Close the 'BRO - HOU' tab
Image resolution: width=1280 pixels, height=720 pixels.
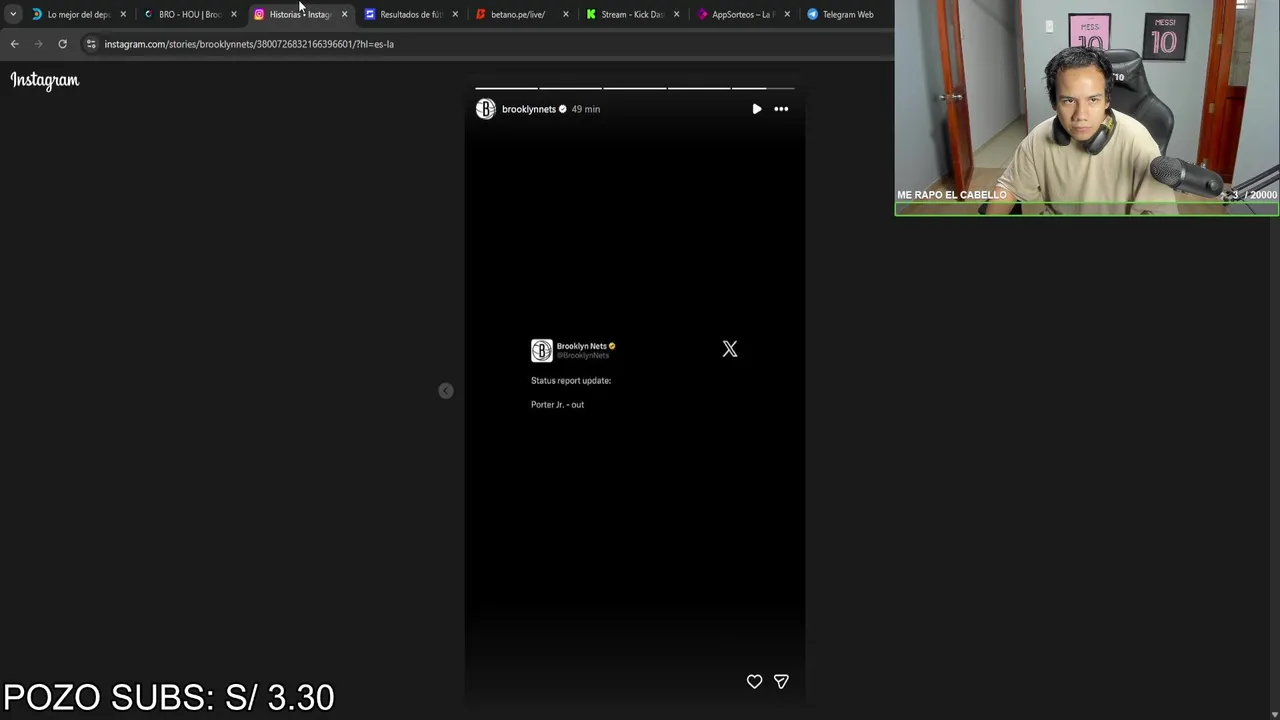click(234, 14)
